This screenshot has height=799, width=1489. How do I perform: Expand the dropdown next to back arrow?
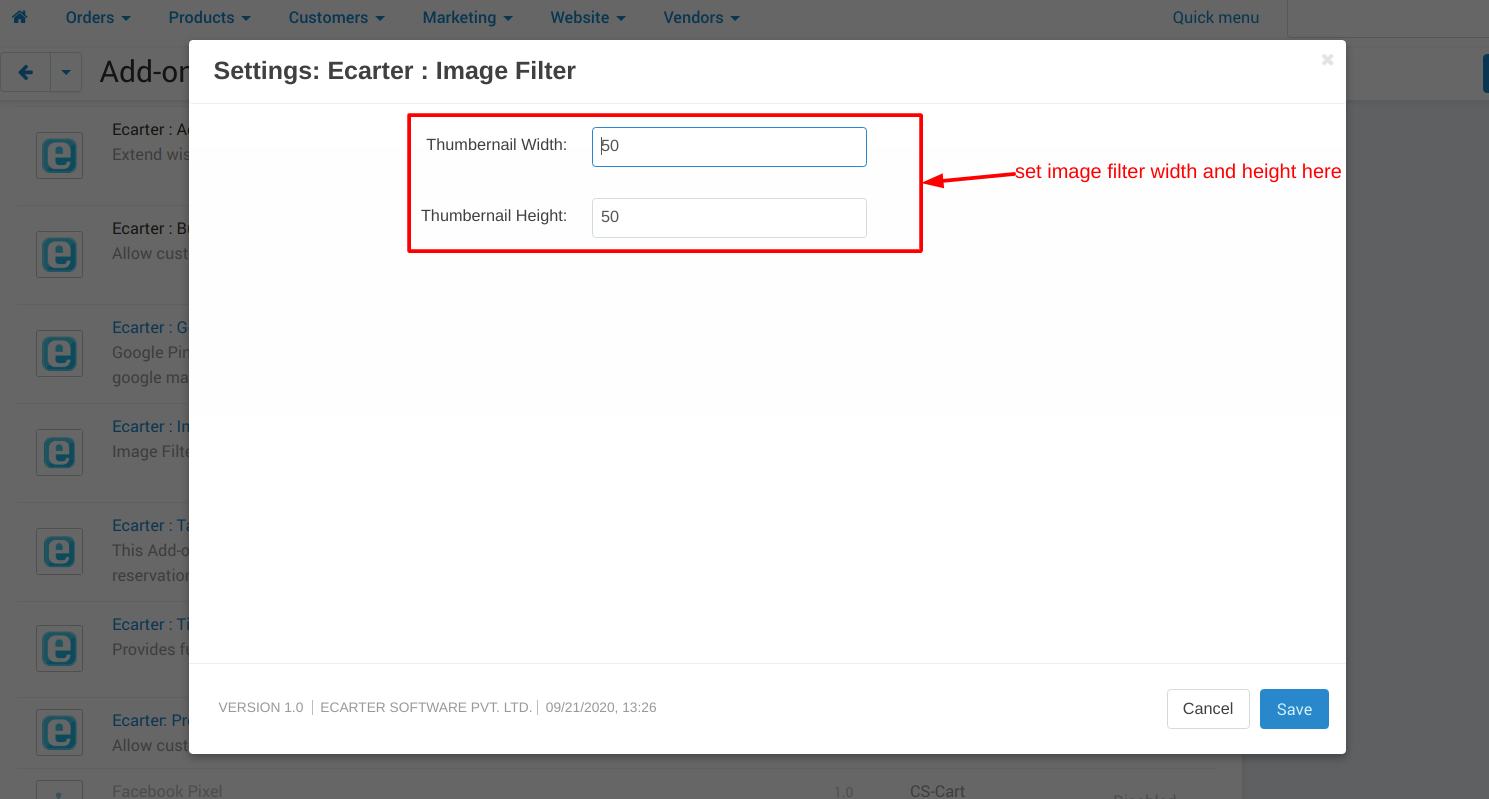coord(66,73)
